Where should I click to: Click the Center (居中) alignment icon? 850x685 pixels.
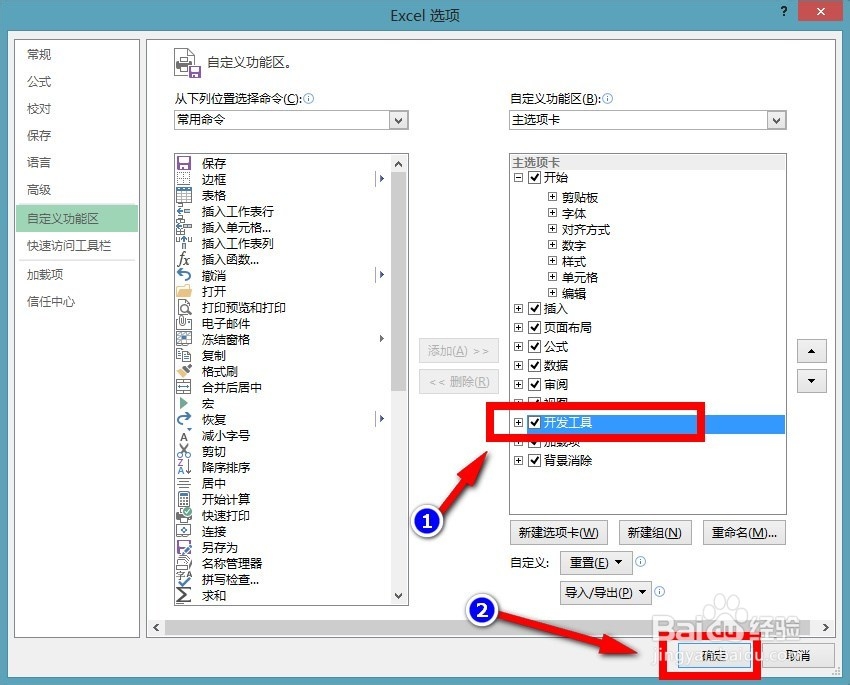pyautogui.click(x=184, y=483)
